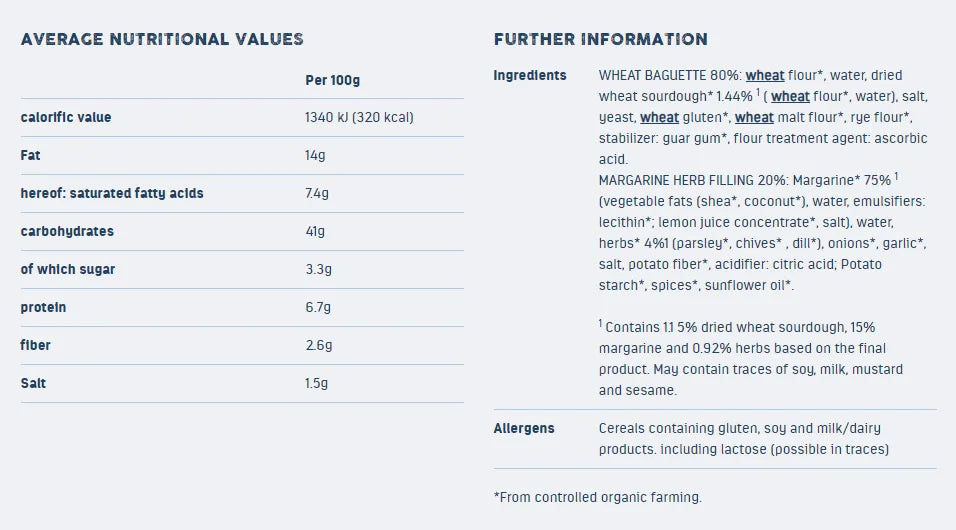Select the protein value 6.7g
The image size is (956, 530).
pyautogui.click(x=318, y=307)
